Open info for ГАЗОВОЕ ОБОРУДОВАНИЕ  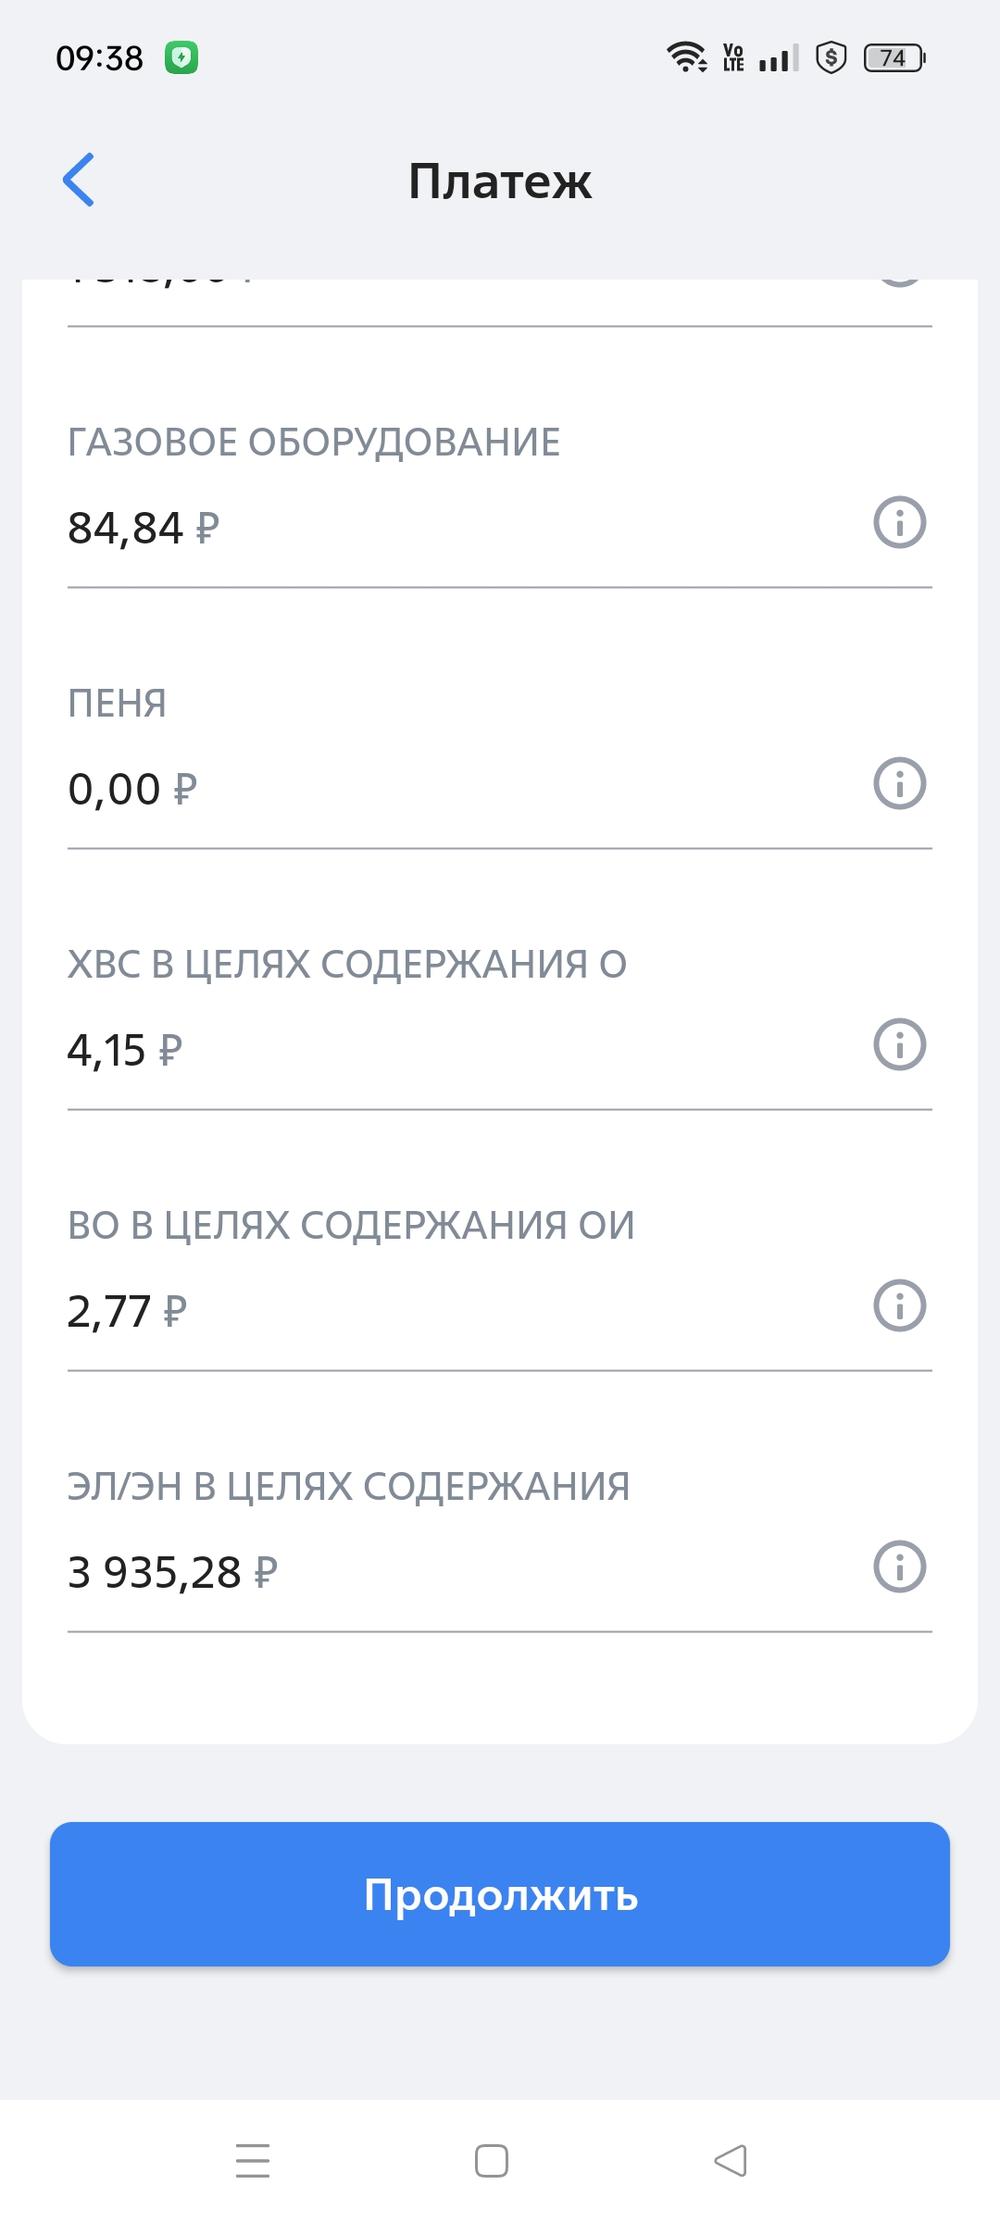click(x=899, y=523)
